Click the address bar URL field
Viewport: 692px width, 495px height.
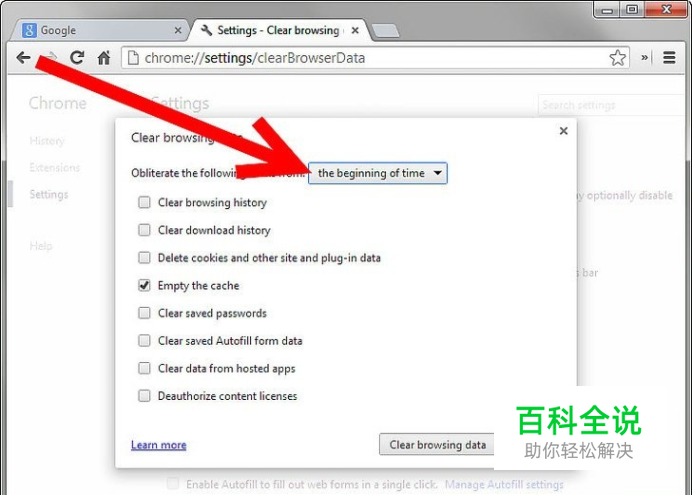[375, 58]
